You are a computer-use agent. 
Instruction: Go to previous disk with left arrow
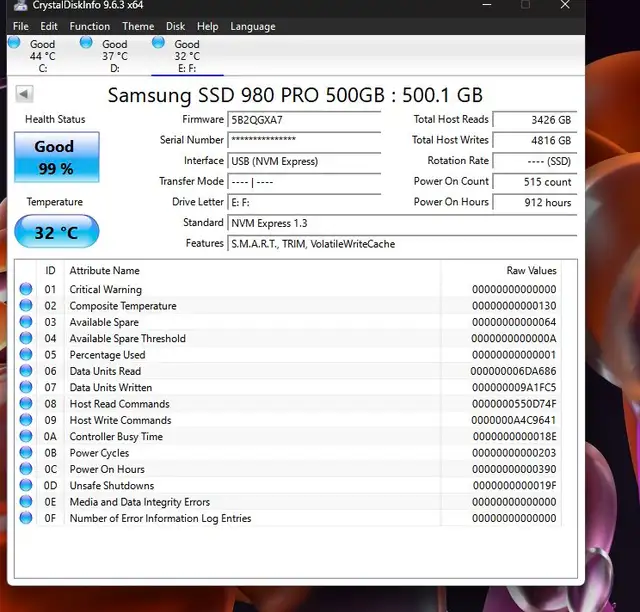pyautogui.click(x=24, y=94)
